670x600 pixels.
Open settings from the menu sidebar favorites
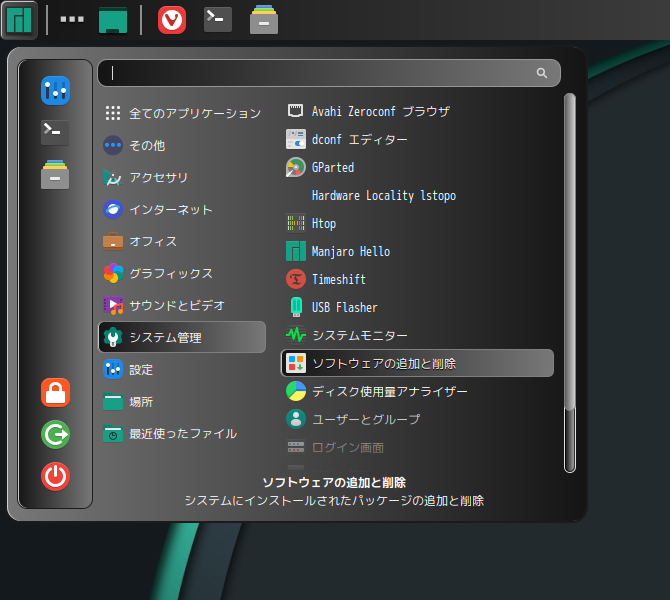(x=55, y=91)
